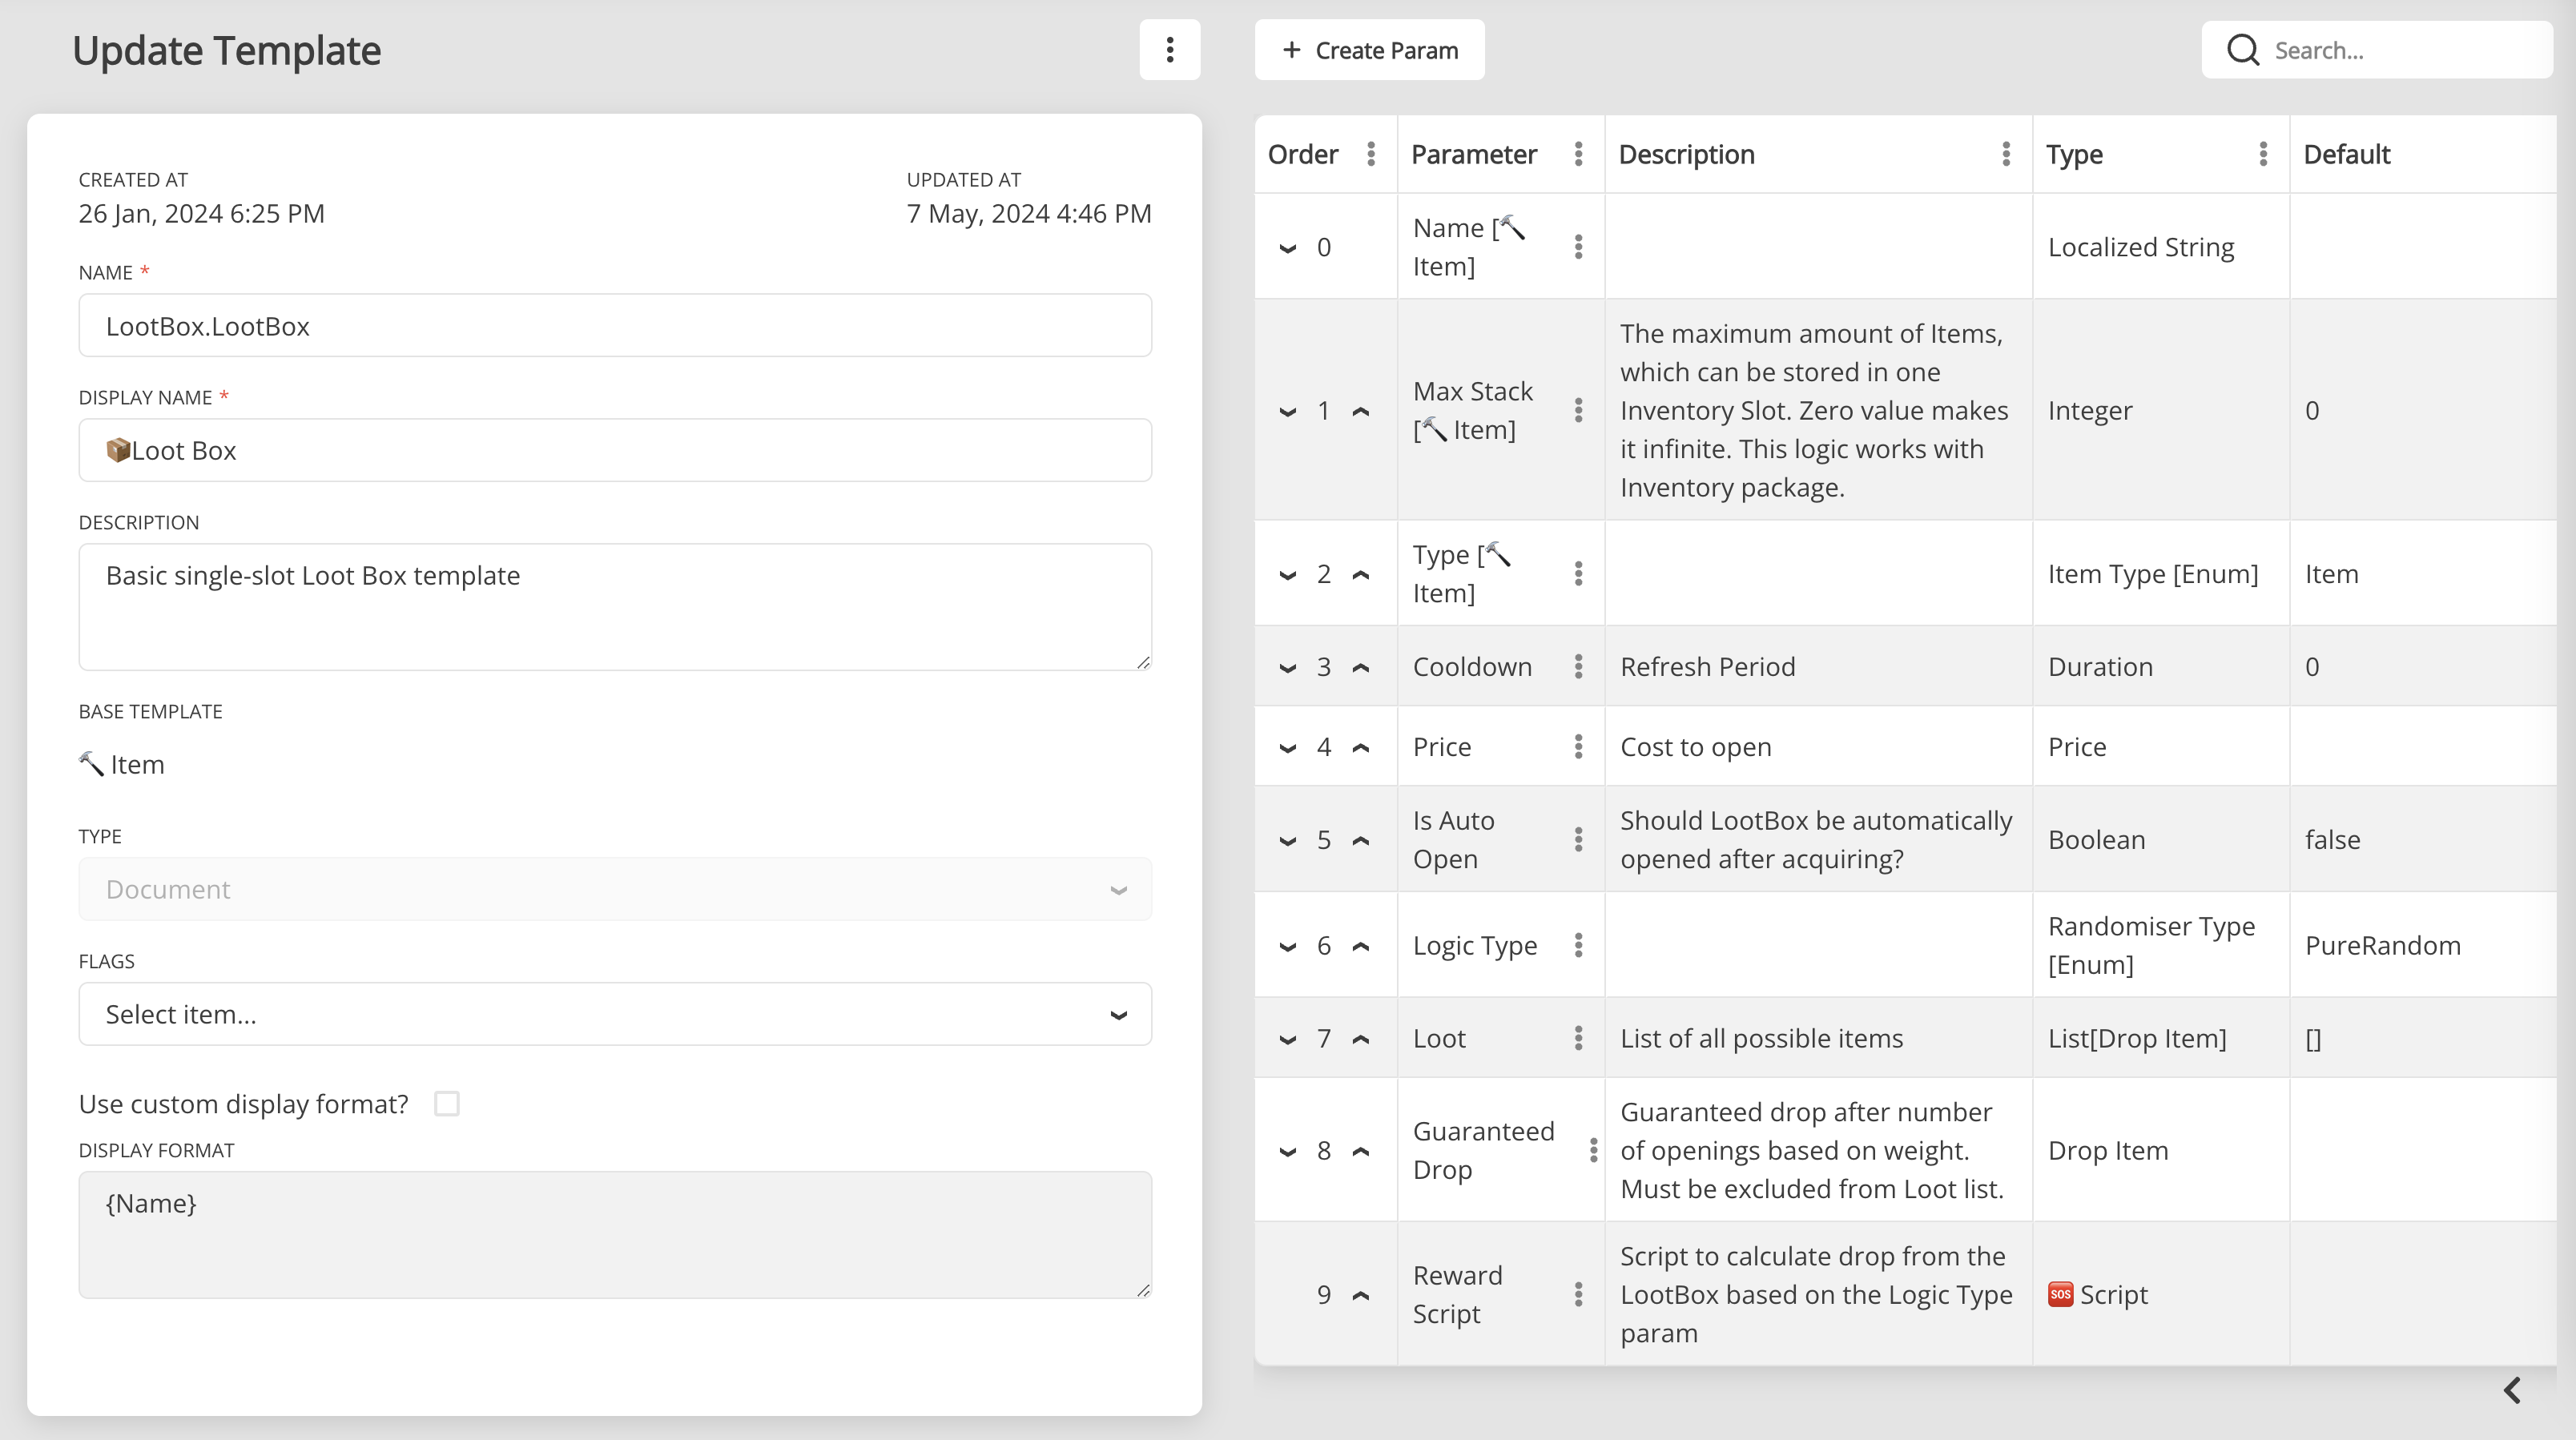The image size is (2576, 1440).
Task: Open options menu for Price parameter
Action: [1578, 747]
